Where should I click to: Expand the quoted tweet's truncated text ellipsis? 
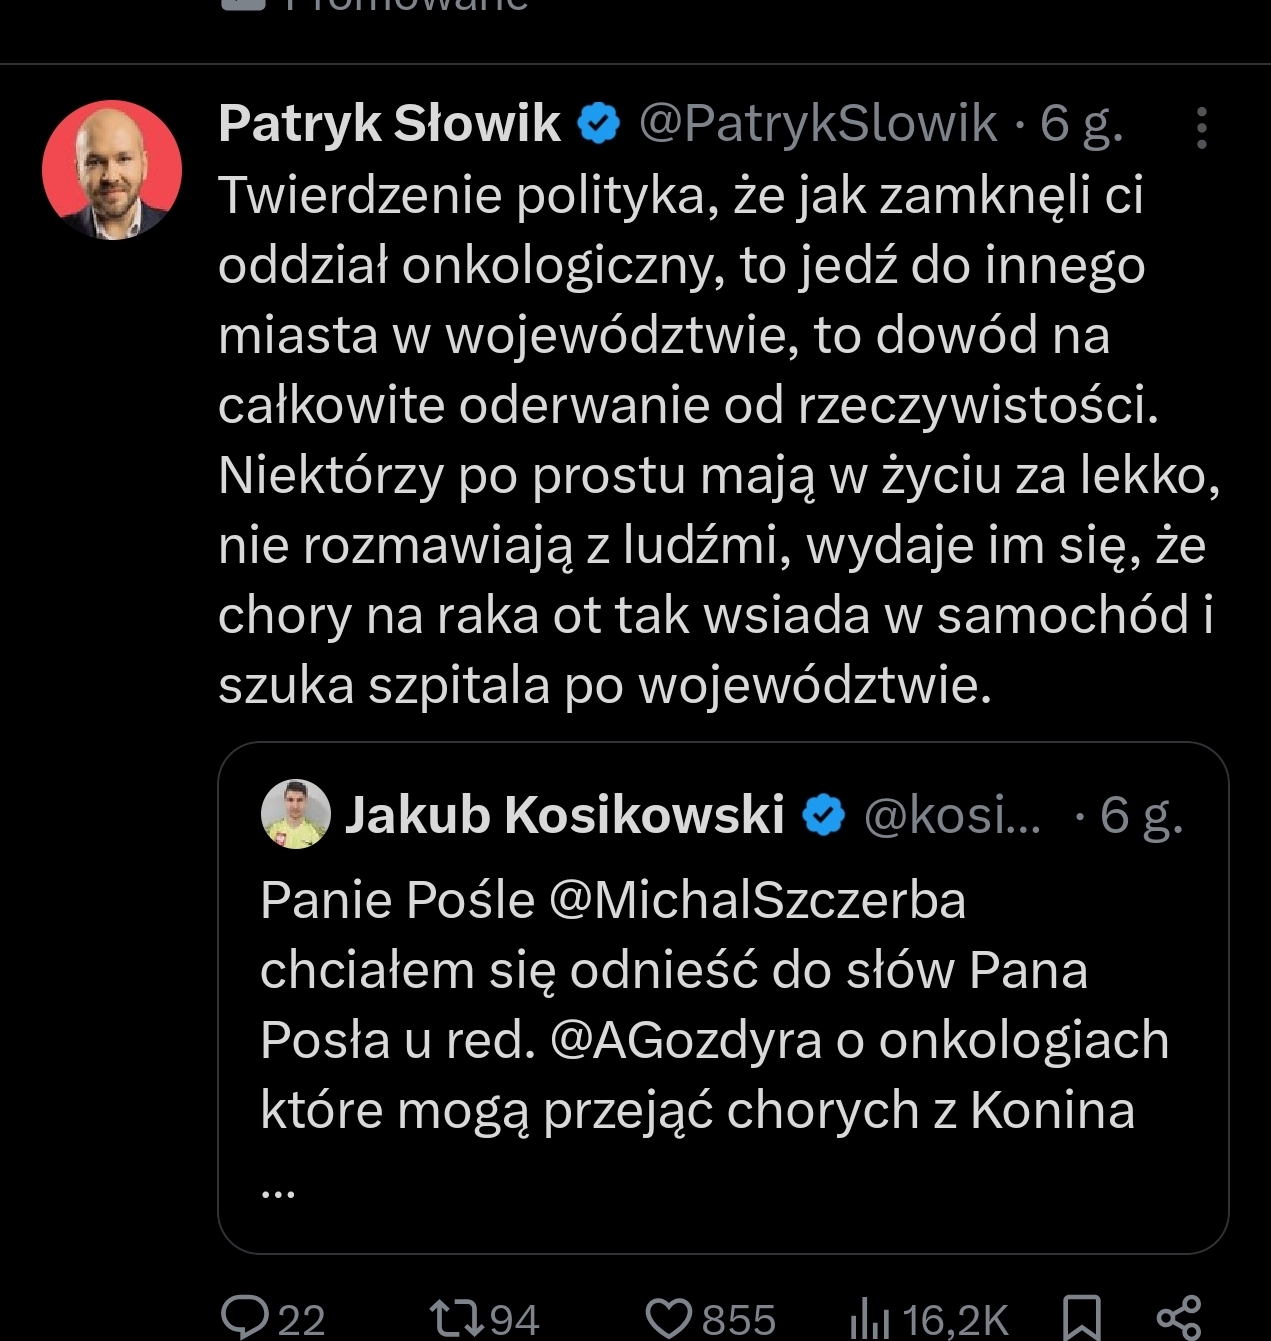coord(277,1187)
